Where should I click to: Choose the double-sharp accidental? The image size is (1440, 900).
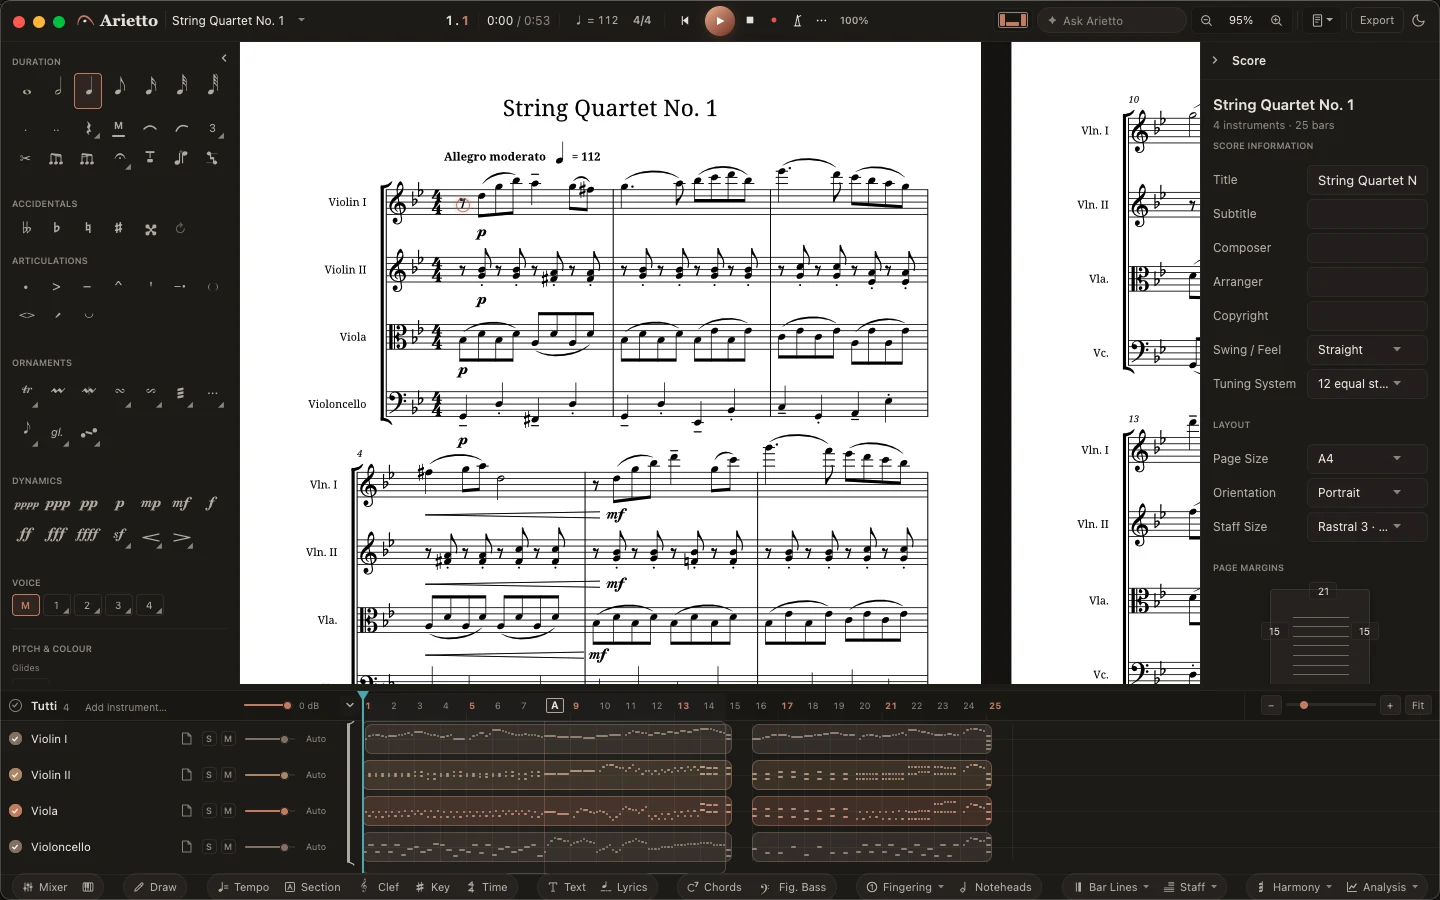click(x=150, y=229)
